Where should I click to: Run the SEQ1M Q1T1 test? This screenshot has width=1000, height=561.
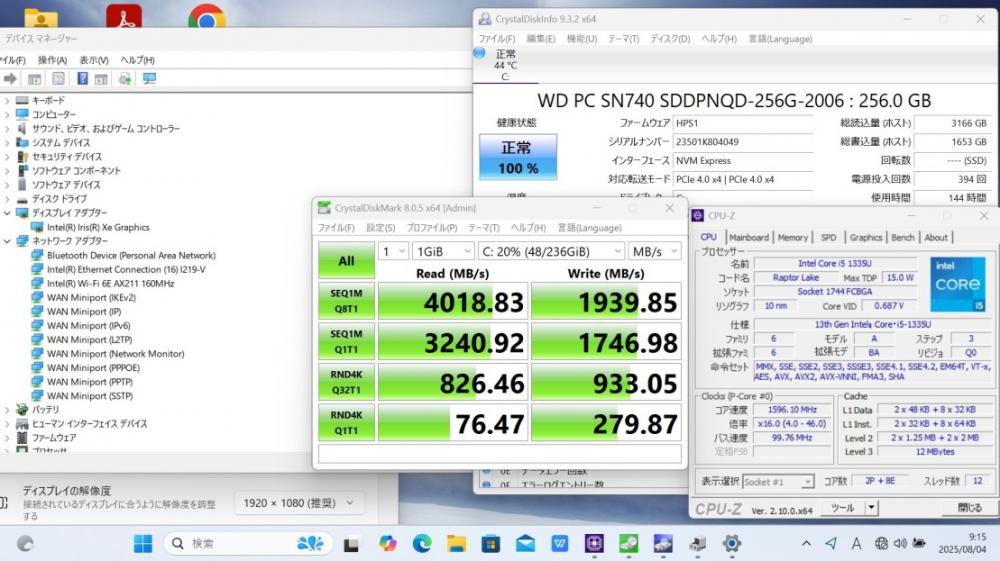[x=346, y=342]
